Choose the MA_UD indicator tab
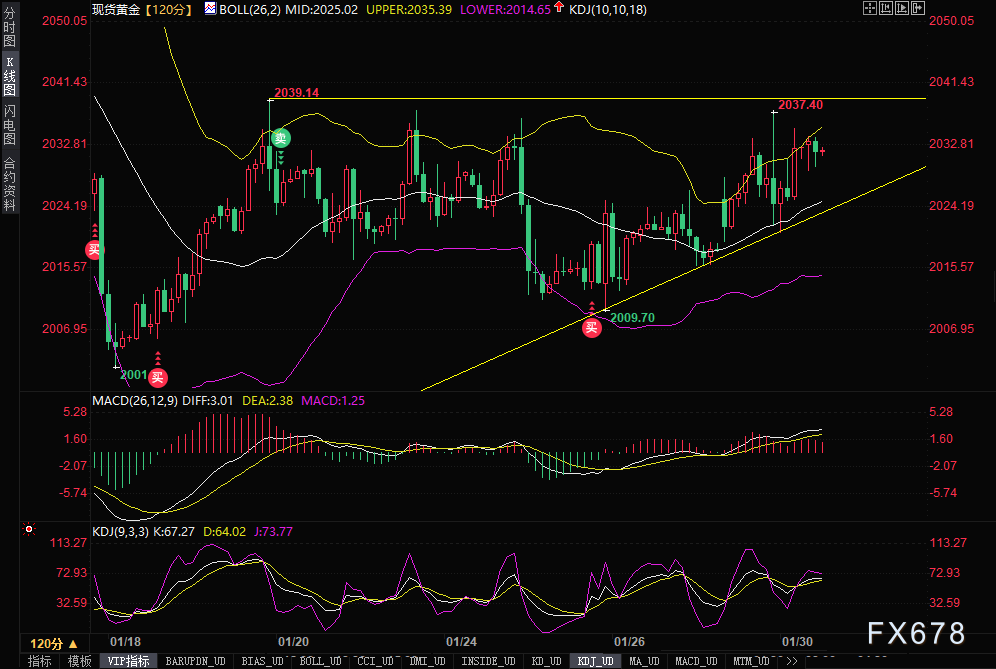Image resolution: width=996 pixels, height=669 pixels. tap(644, 661)
